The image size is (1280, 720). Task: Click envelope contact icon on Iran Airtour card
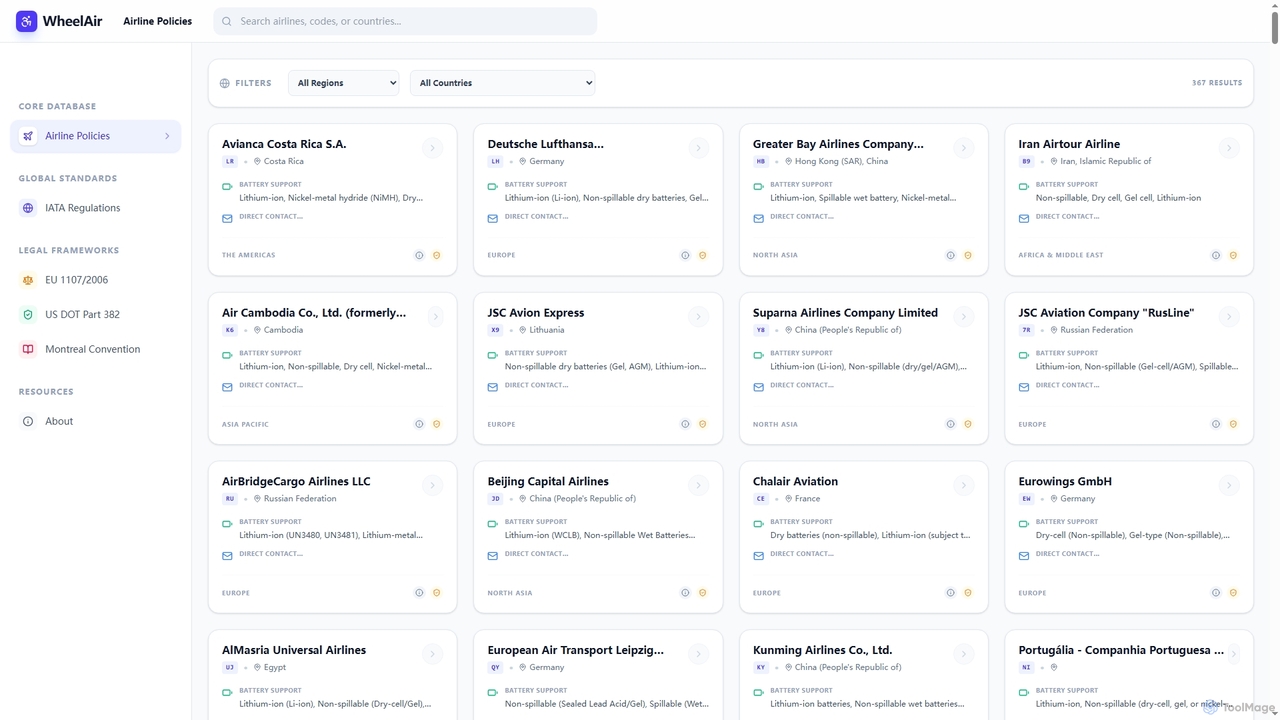click(x=1024, y=218)
